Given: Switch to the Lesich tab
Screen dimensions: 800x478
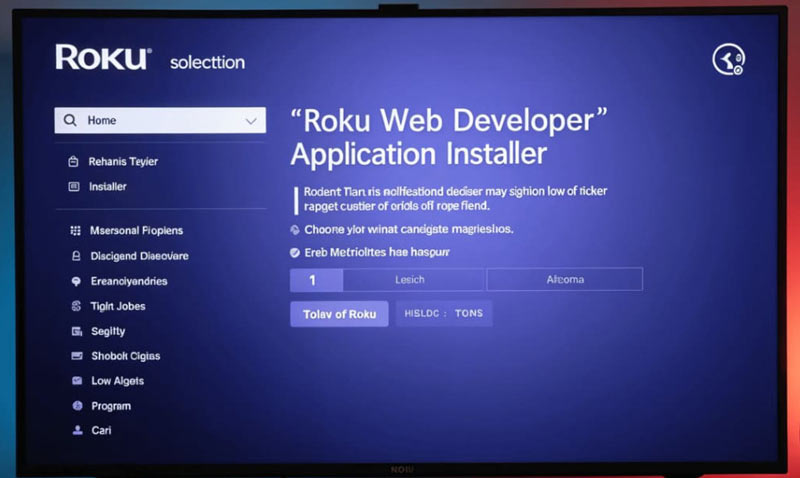Looking at the screenshot, I should tap(413, 280).
